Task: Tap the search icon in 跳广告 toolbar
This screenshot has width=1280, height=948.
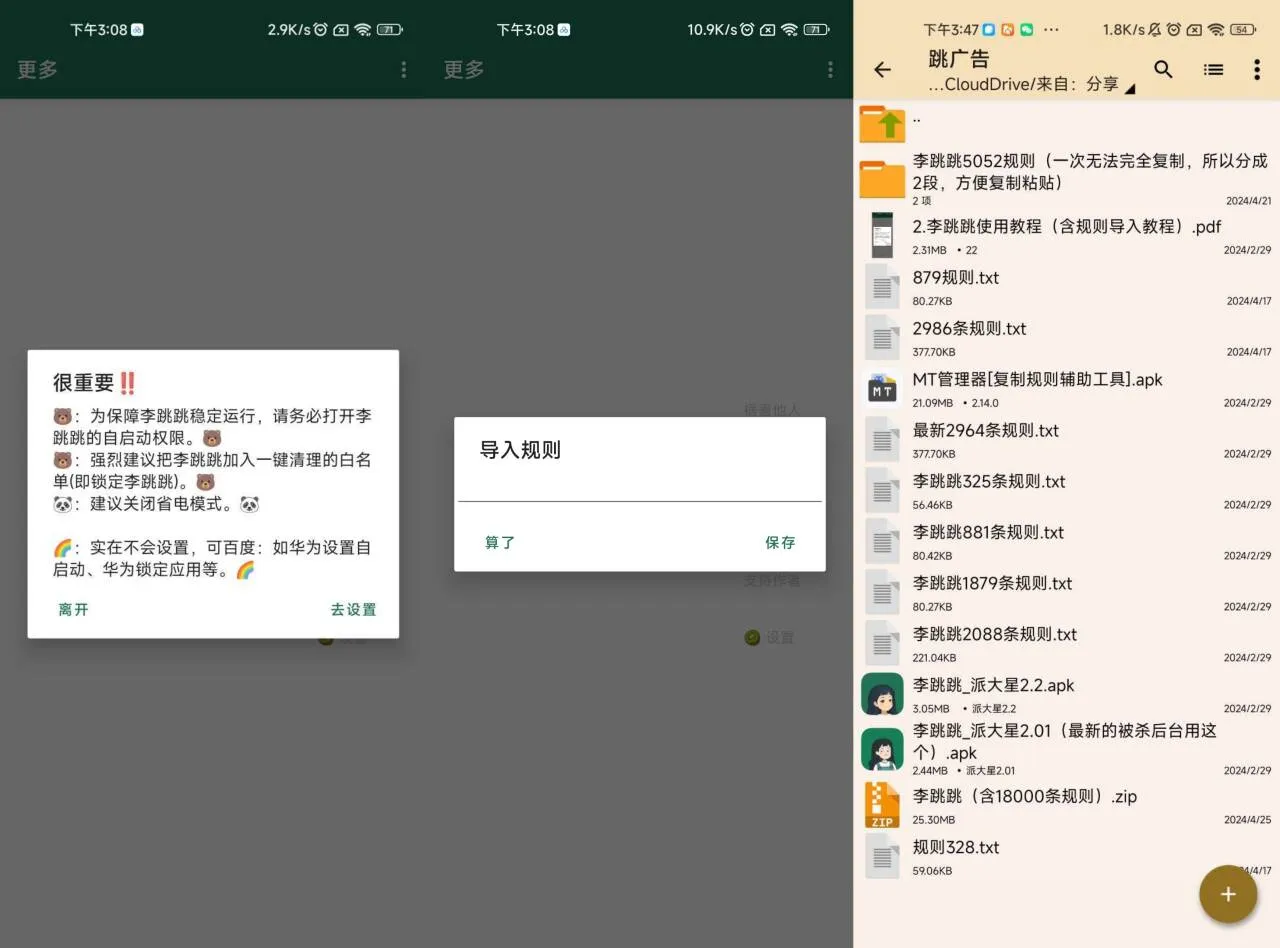Action: (1163, 70)
